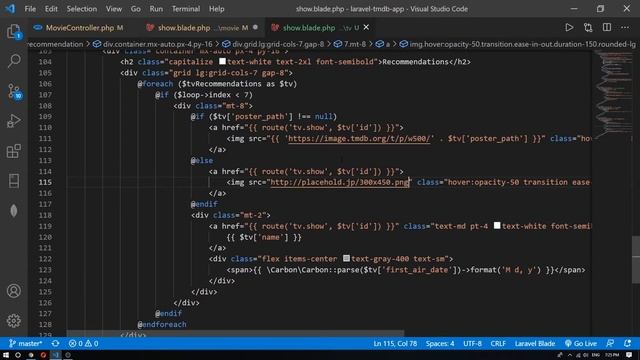Image resolution: width=640 pixels, height=360 pixels.
Task: Expand breadcrumb div.container.mx-auto.px-4.py-16
Action: coord(153,44)
